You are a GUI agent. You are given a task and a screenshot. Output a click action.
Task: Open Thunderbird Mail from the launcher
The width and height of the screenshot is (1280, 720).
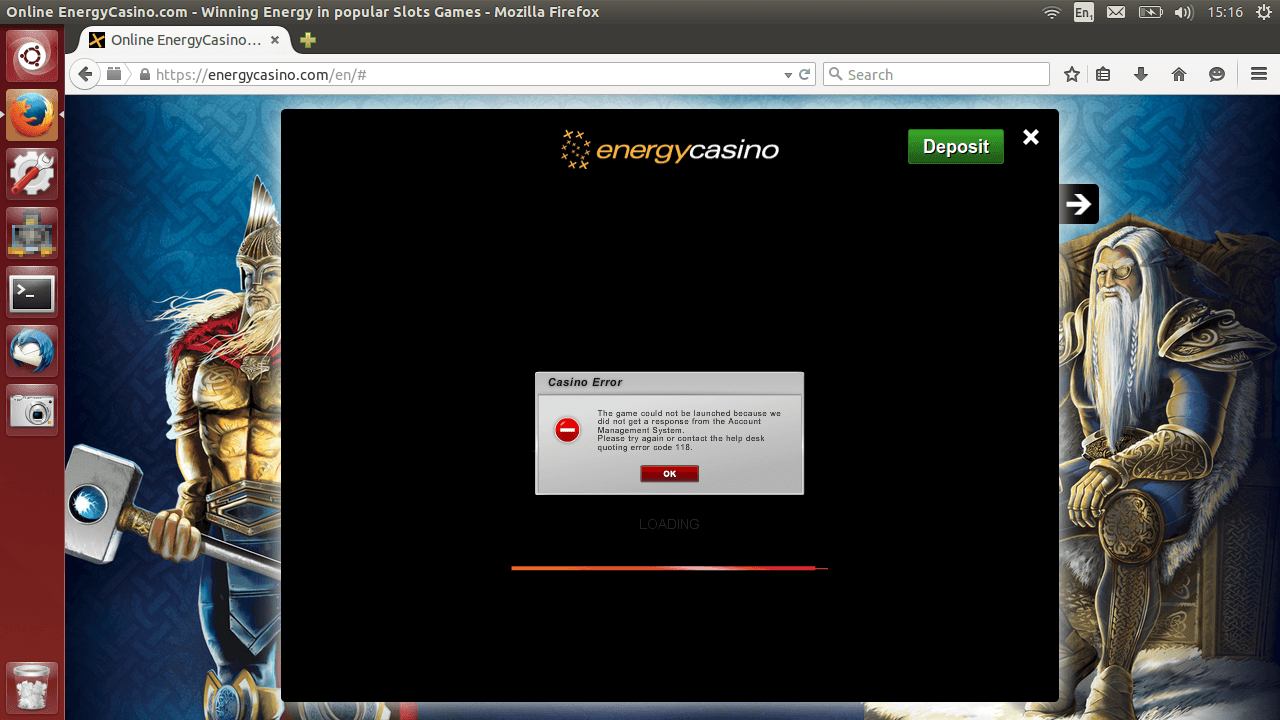32,352
